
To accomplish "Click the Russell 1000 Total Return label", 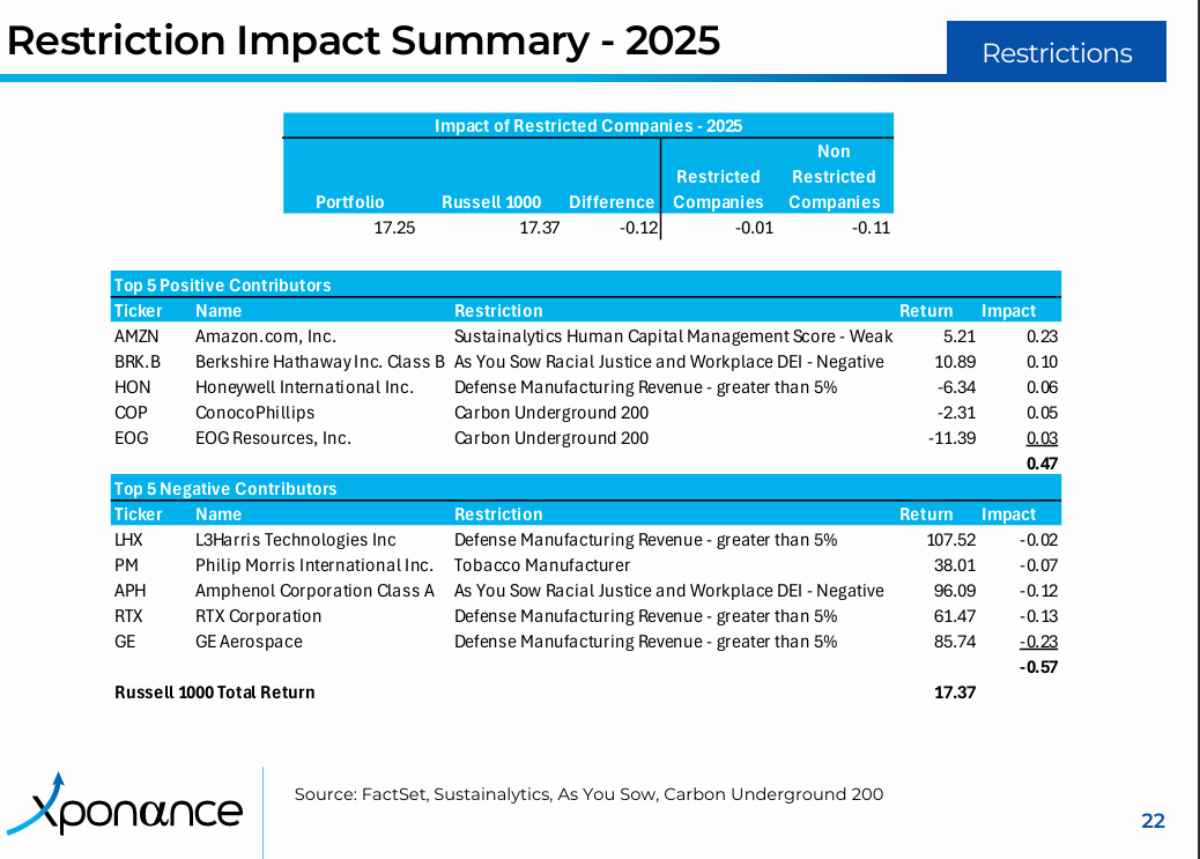I will click(x=214, y=692).
